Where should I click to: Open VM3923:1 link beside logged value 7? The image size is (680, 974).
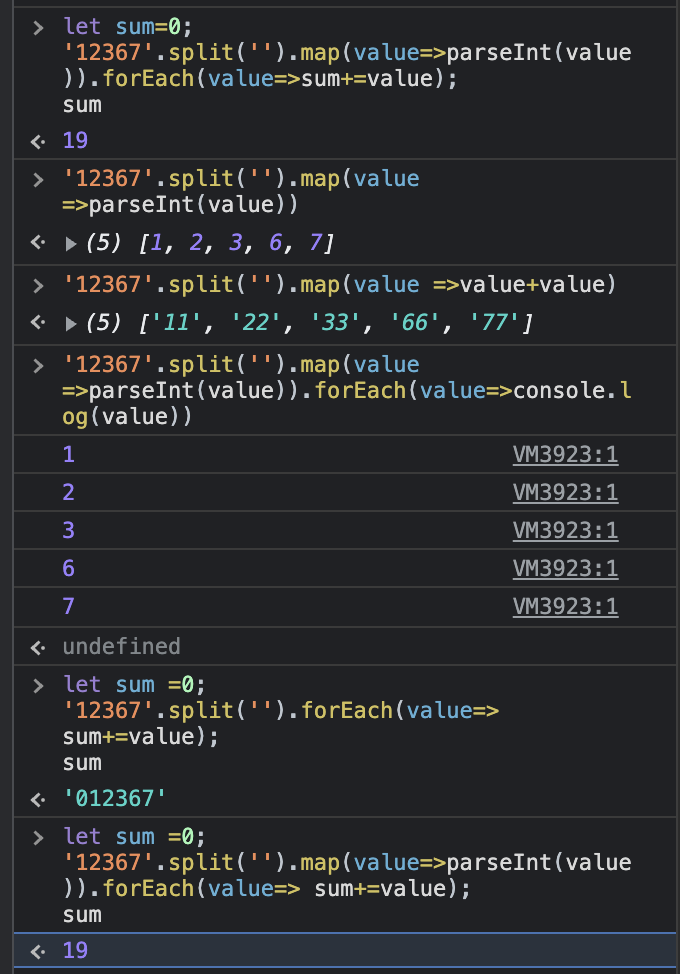click(x=565, y=606)
